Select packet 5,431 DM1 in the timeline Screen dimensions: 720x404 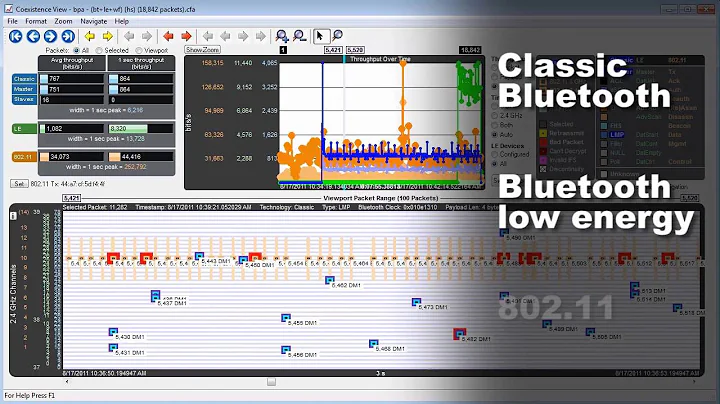click(113, 348)
